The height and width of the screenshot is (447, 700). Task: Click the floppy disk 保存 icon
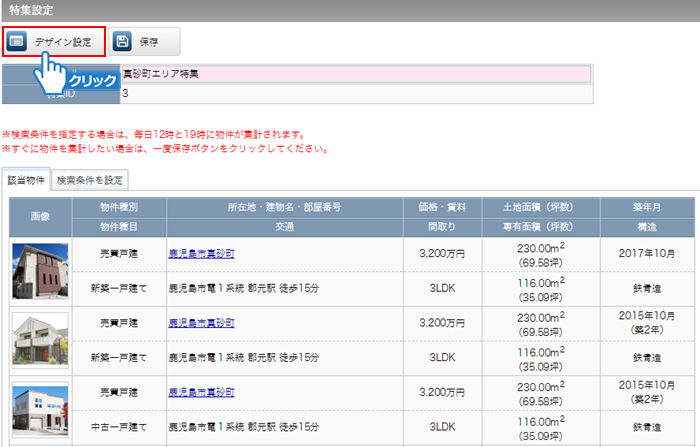point(123,42)
